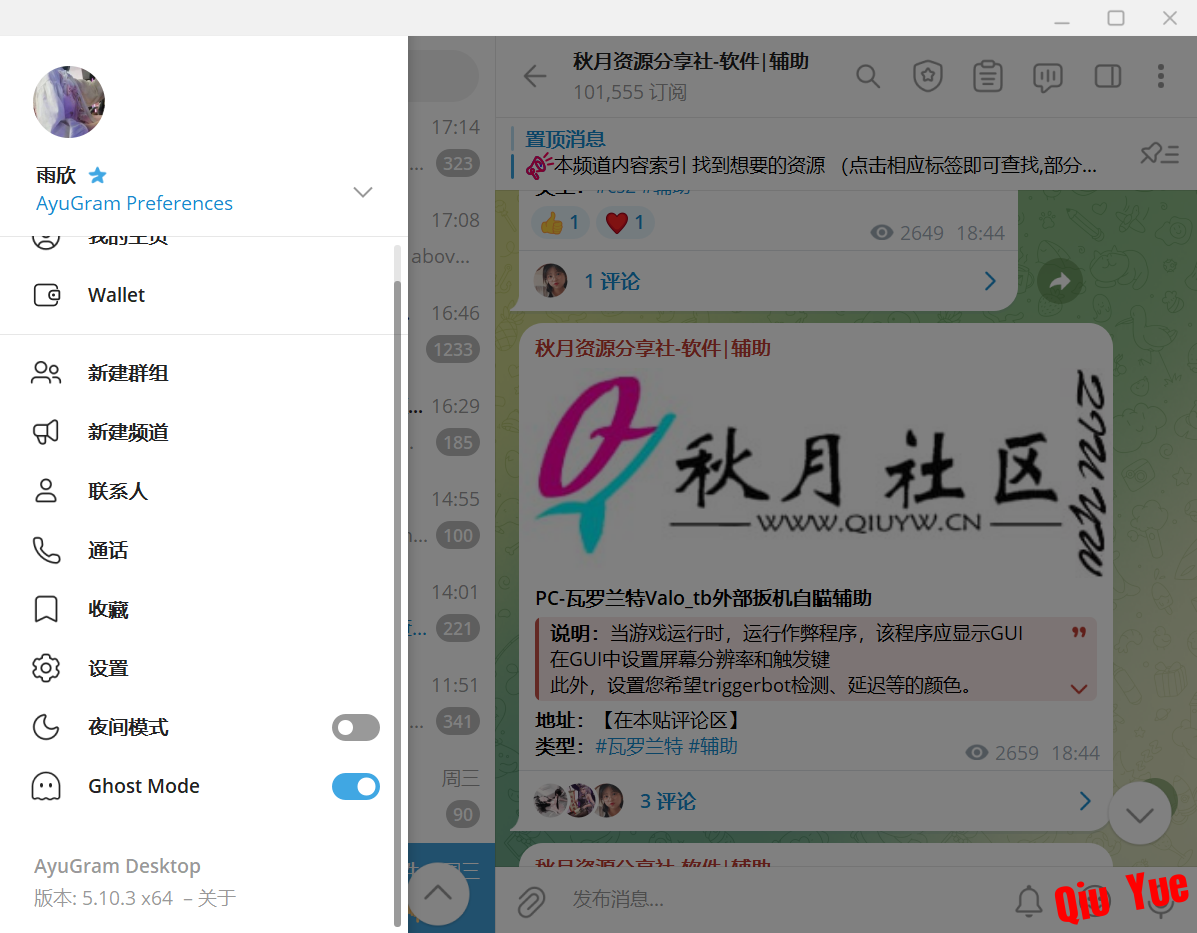
Task: Turn off the Ghost Mode switch
Action: point(355,786)
